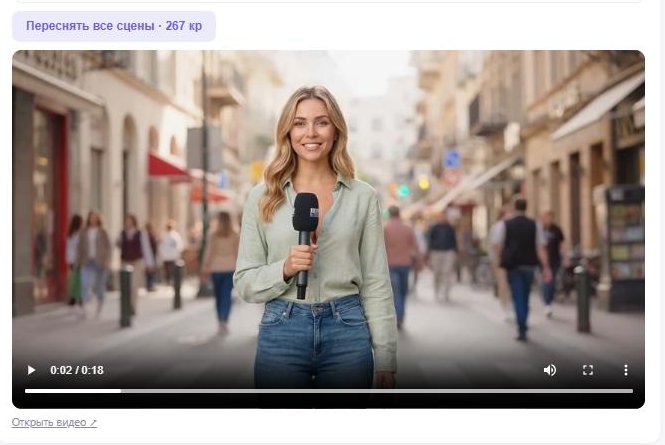The image size is (665, 445).
Task: Open fullscreen mode for the video
Action: (588, 370)
